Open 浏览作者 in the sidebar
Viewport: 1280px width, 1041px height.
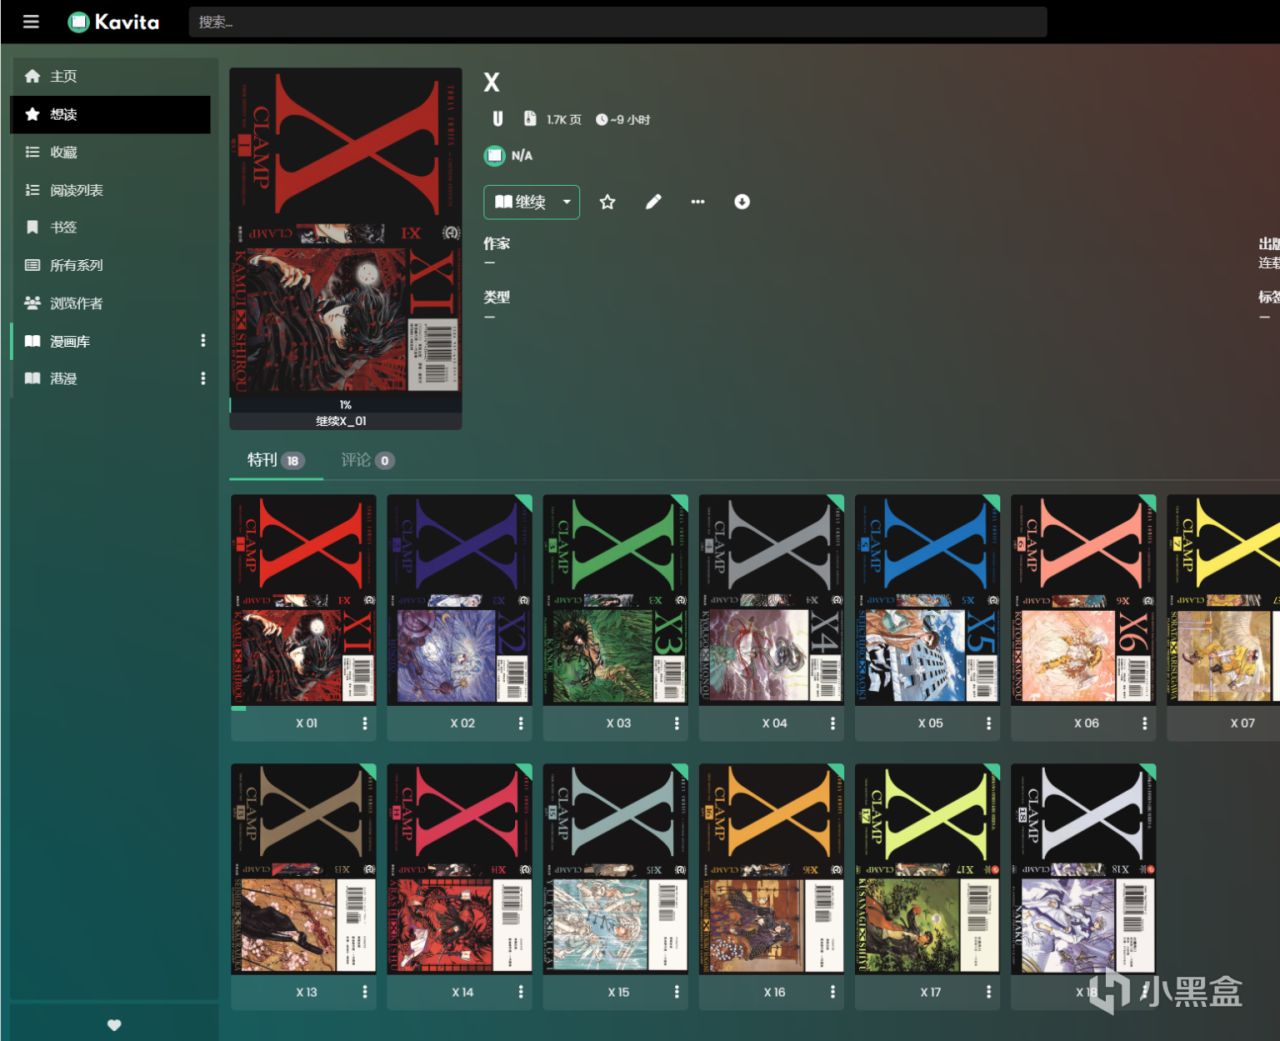click(x=110, y=303)
